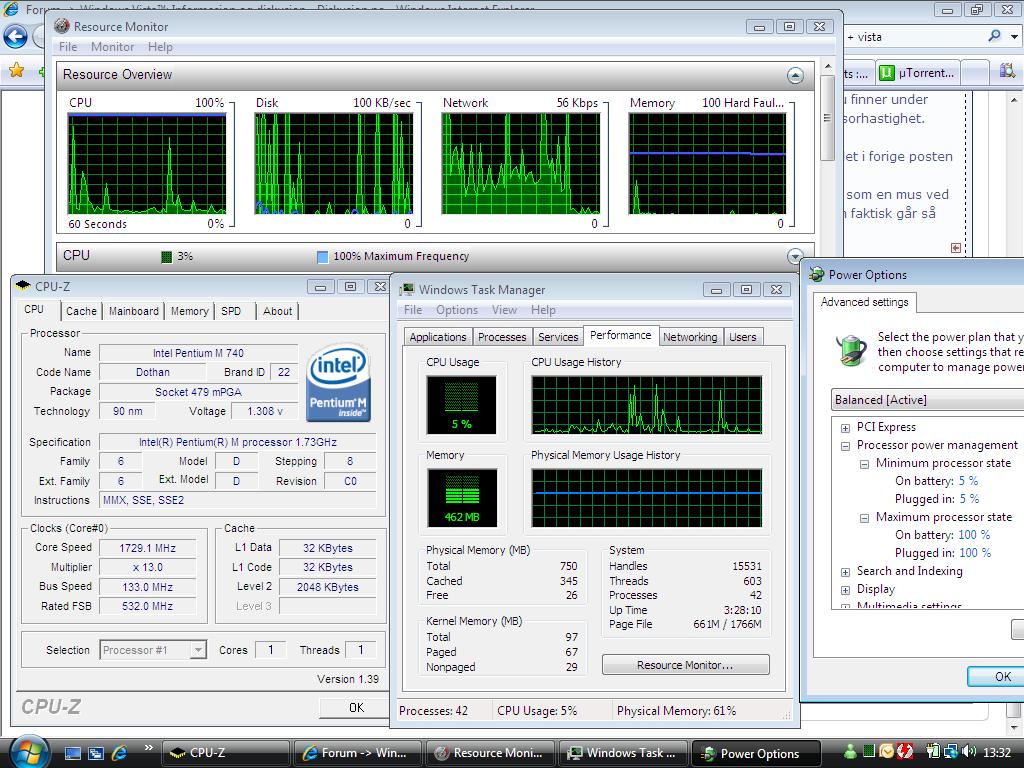Image resolution: width=1024 pixels, height=768 pixels.
Task: Click the system clock showing 13:32
Action: point(997,752)
